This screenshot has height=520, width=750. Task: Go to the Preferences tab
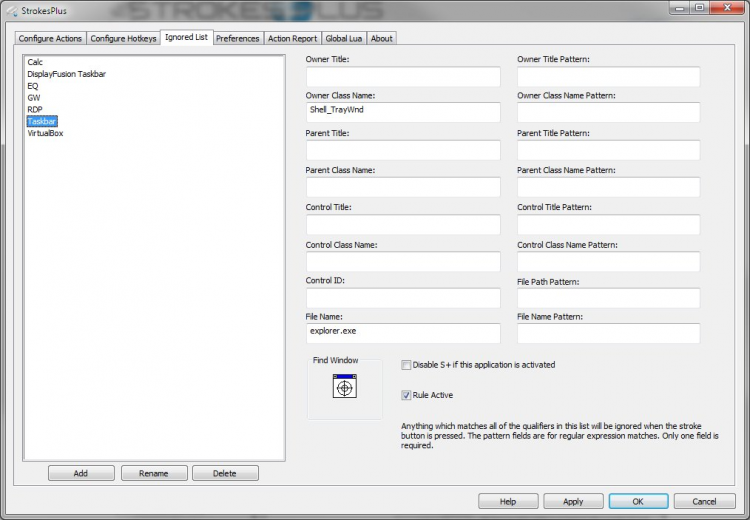[237, 38]
